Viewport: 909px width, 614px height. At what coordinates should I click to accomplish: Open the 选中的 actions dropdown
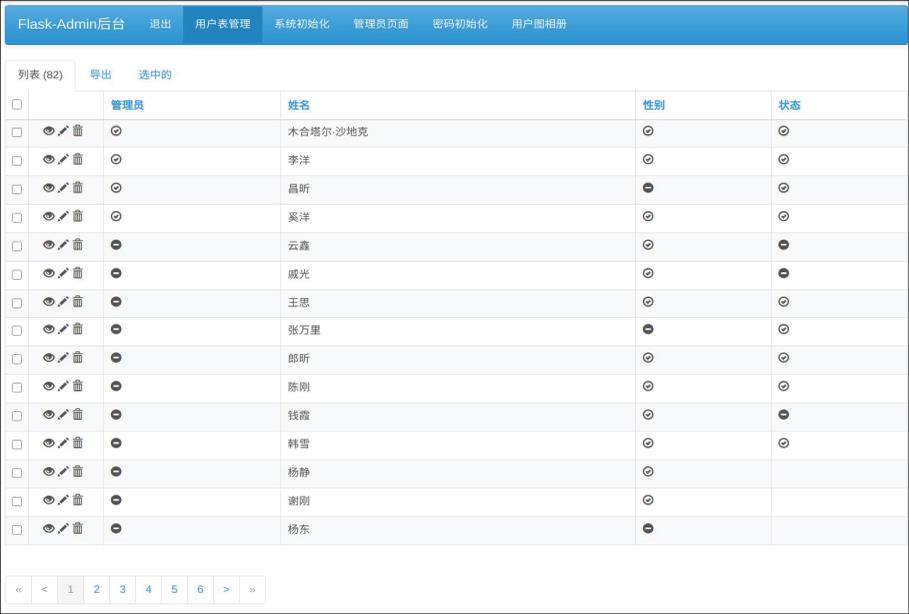[155, 75]
